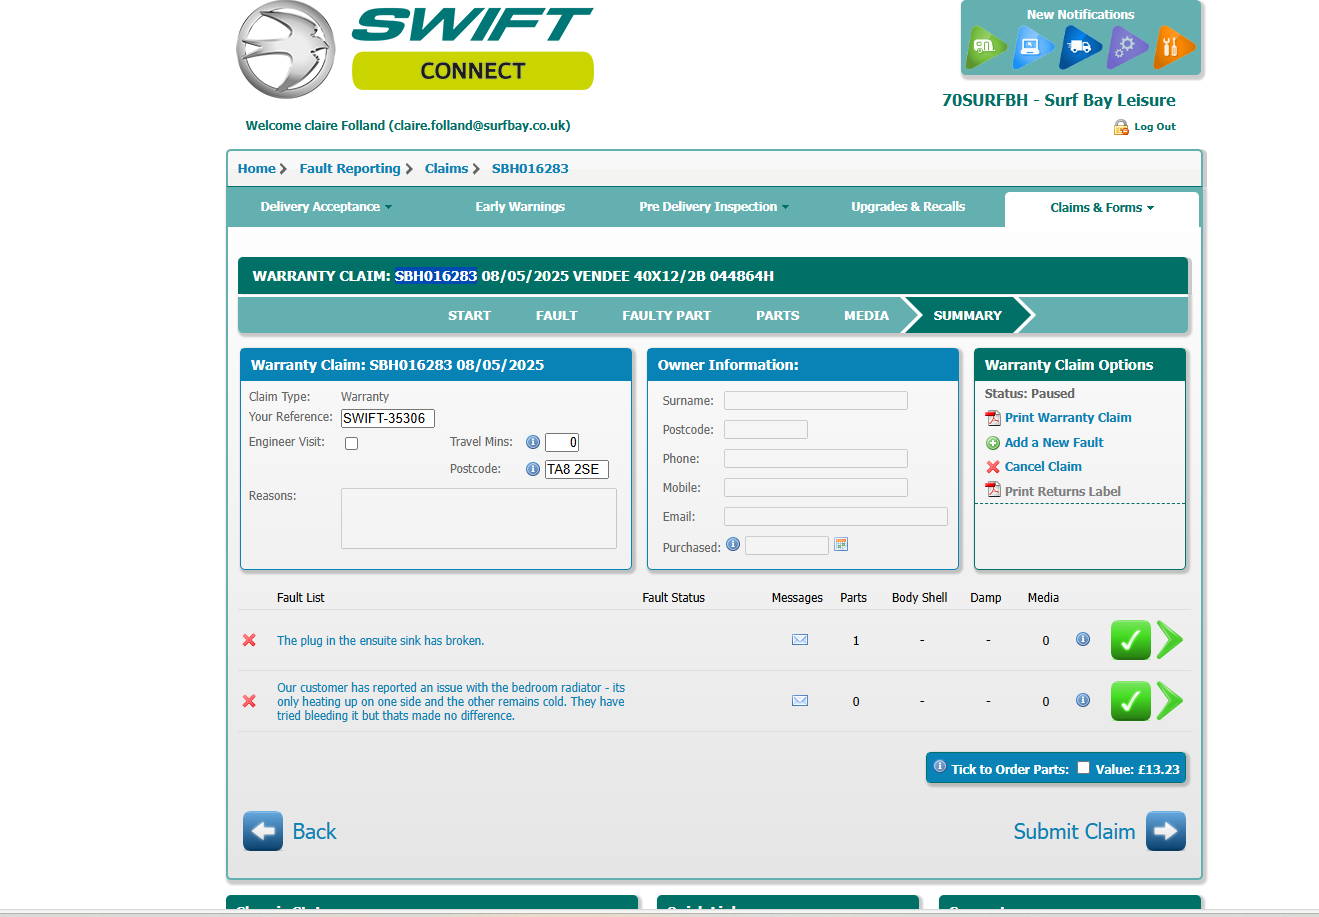Viewport: 1319px width, 917px height.
Task: Click the blue Submit Claim arrow icon
Action: pyautogui.click(x=1166, y=831)
